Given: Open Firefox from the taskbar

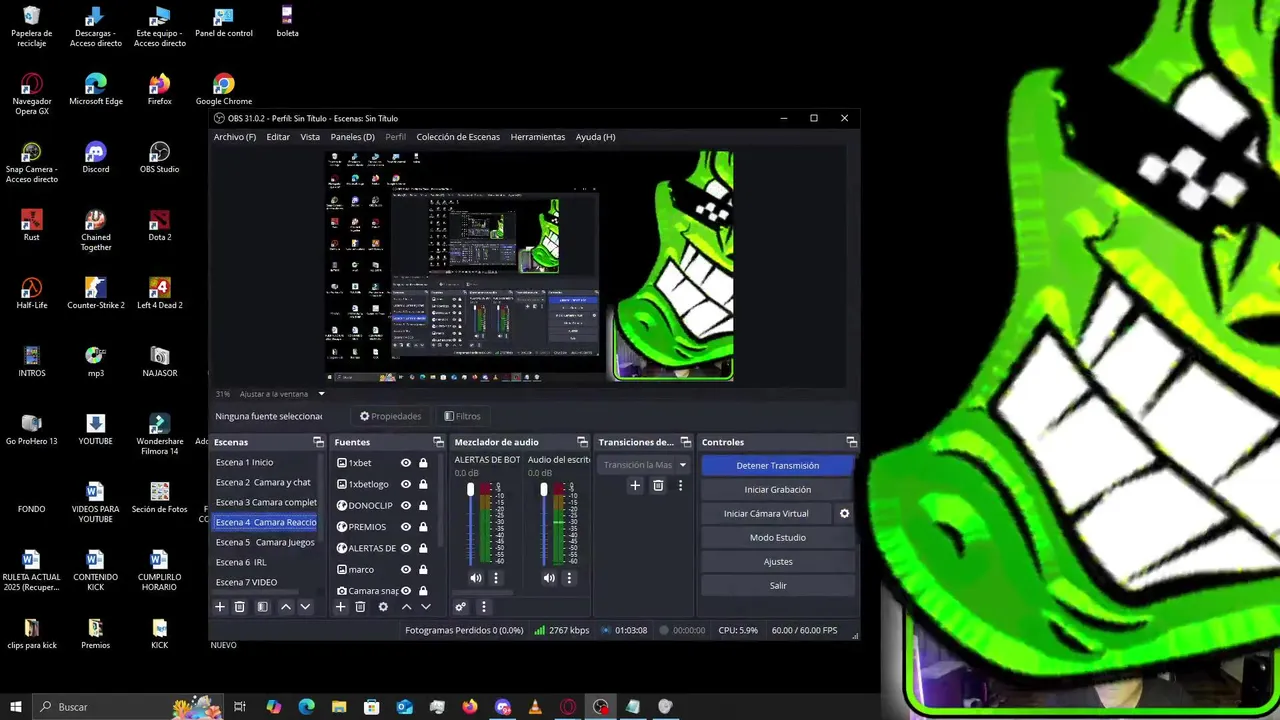Looking at the screenshot, I should [x=470, y=707].
